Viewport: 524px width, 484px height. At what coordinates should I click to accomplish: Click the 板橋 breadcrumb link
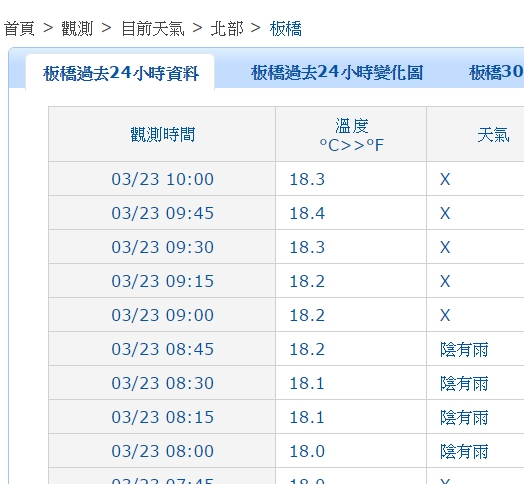tap(285, 28)
